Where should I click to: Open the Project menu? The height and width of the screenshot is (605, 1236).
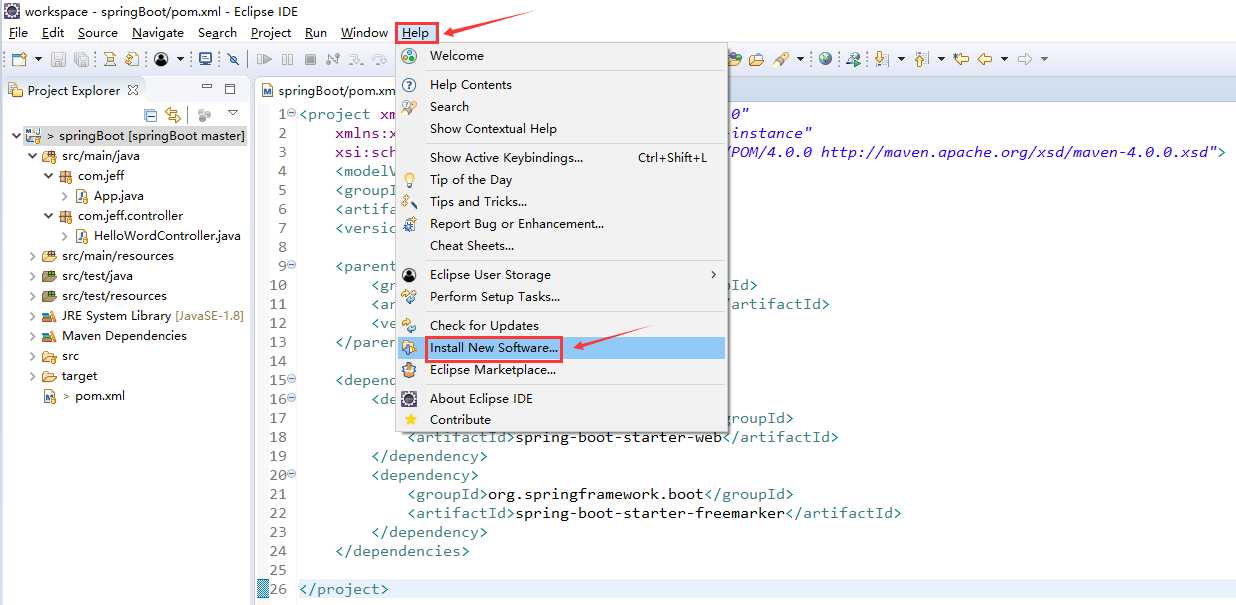coord(271,33)
